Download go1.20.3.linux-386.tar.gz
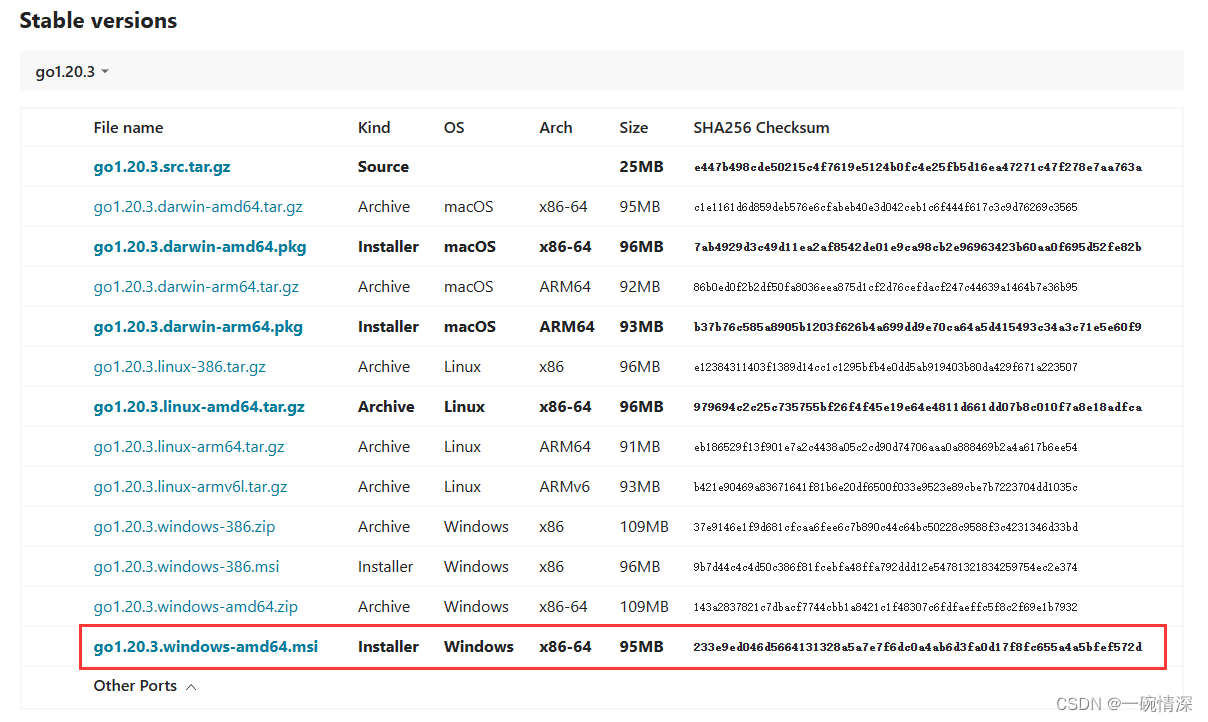The image size is (1208, 722). pyautogui.click(x=180, y=367)
